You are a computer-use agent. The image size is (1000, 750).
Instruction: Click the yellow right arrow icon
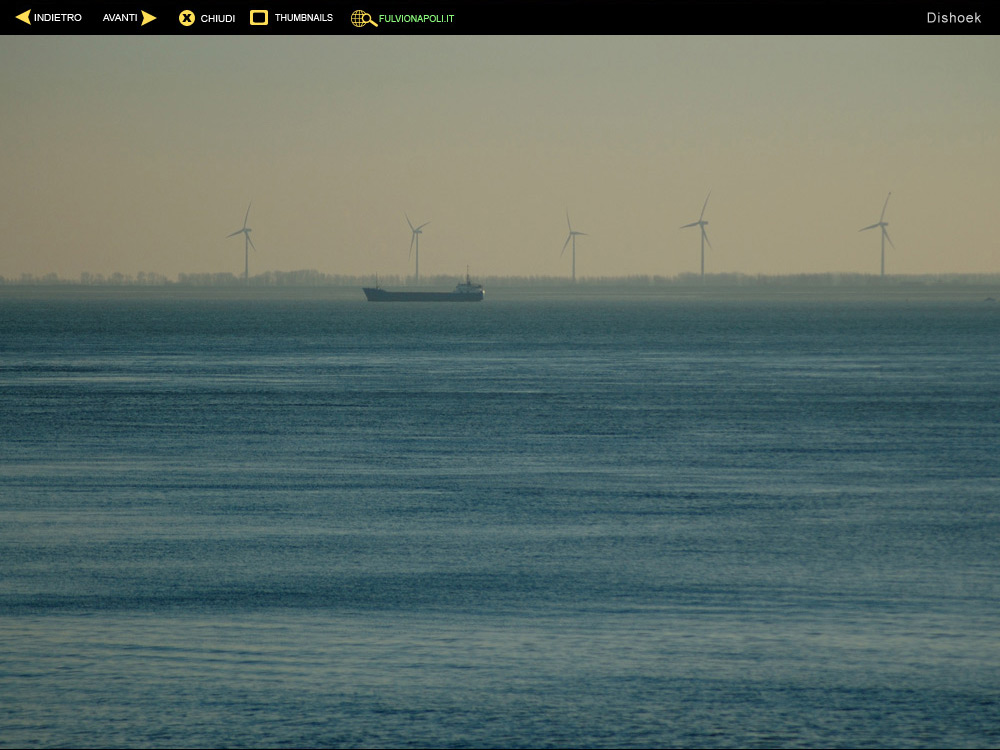coord(149,18)
